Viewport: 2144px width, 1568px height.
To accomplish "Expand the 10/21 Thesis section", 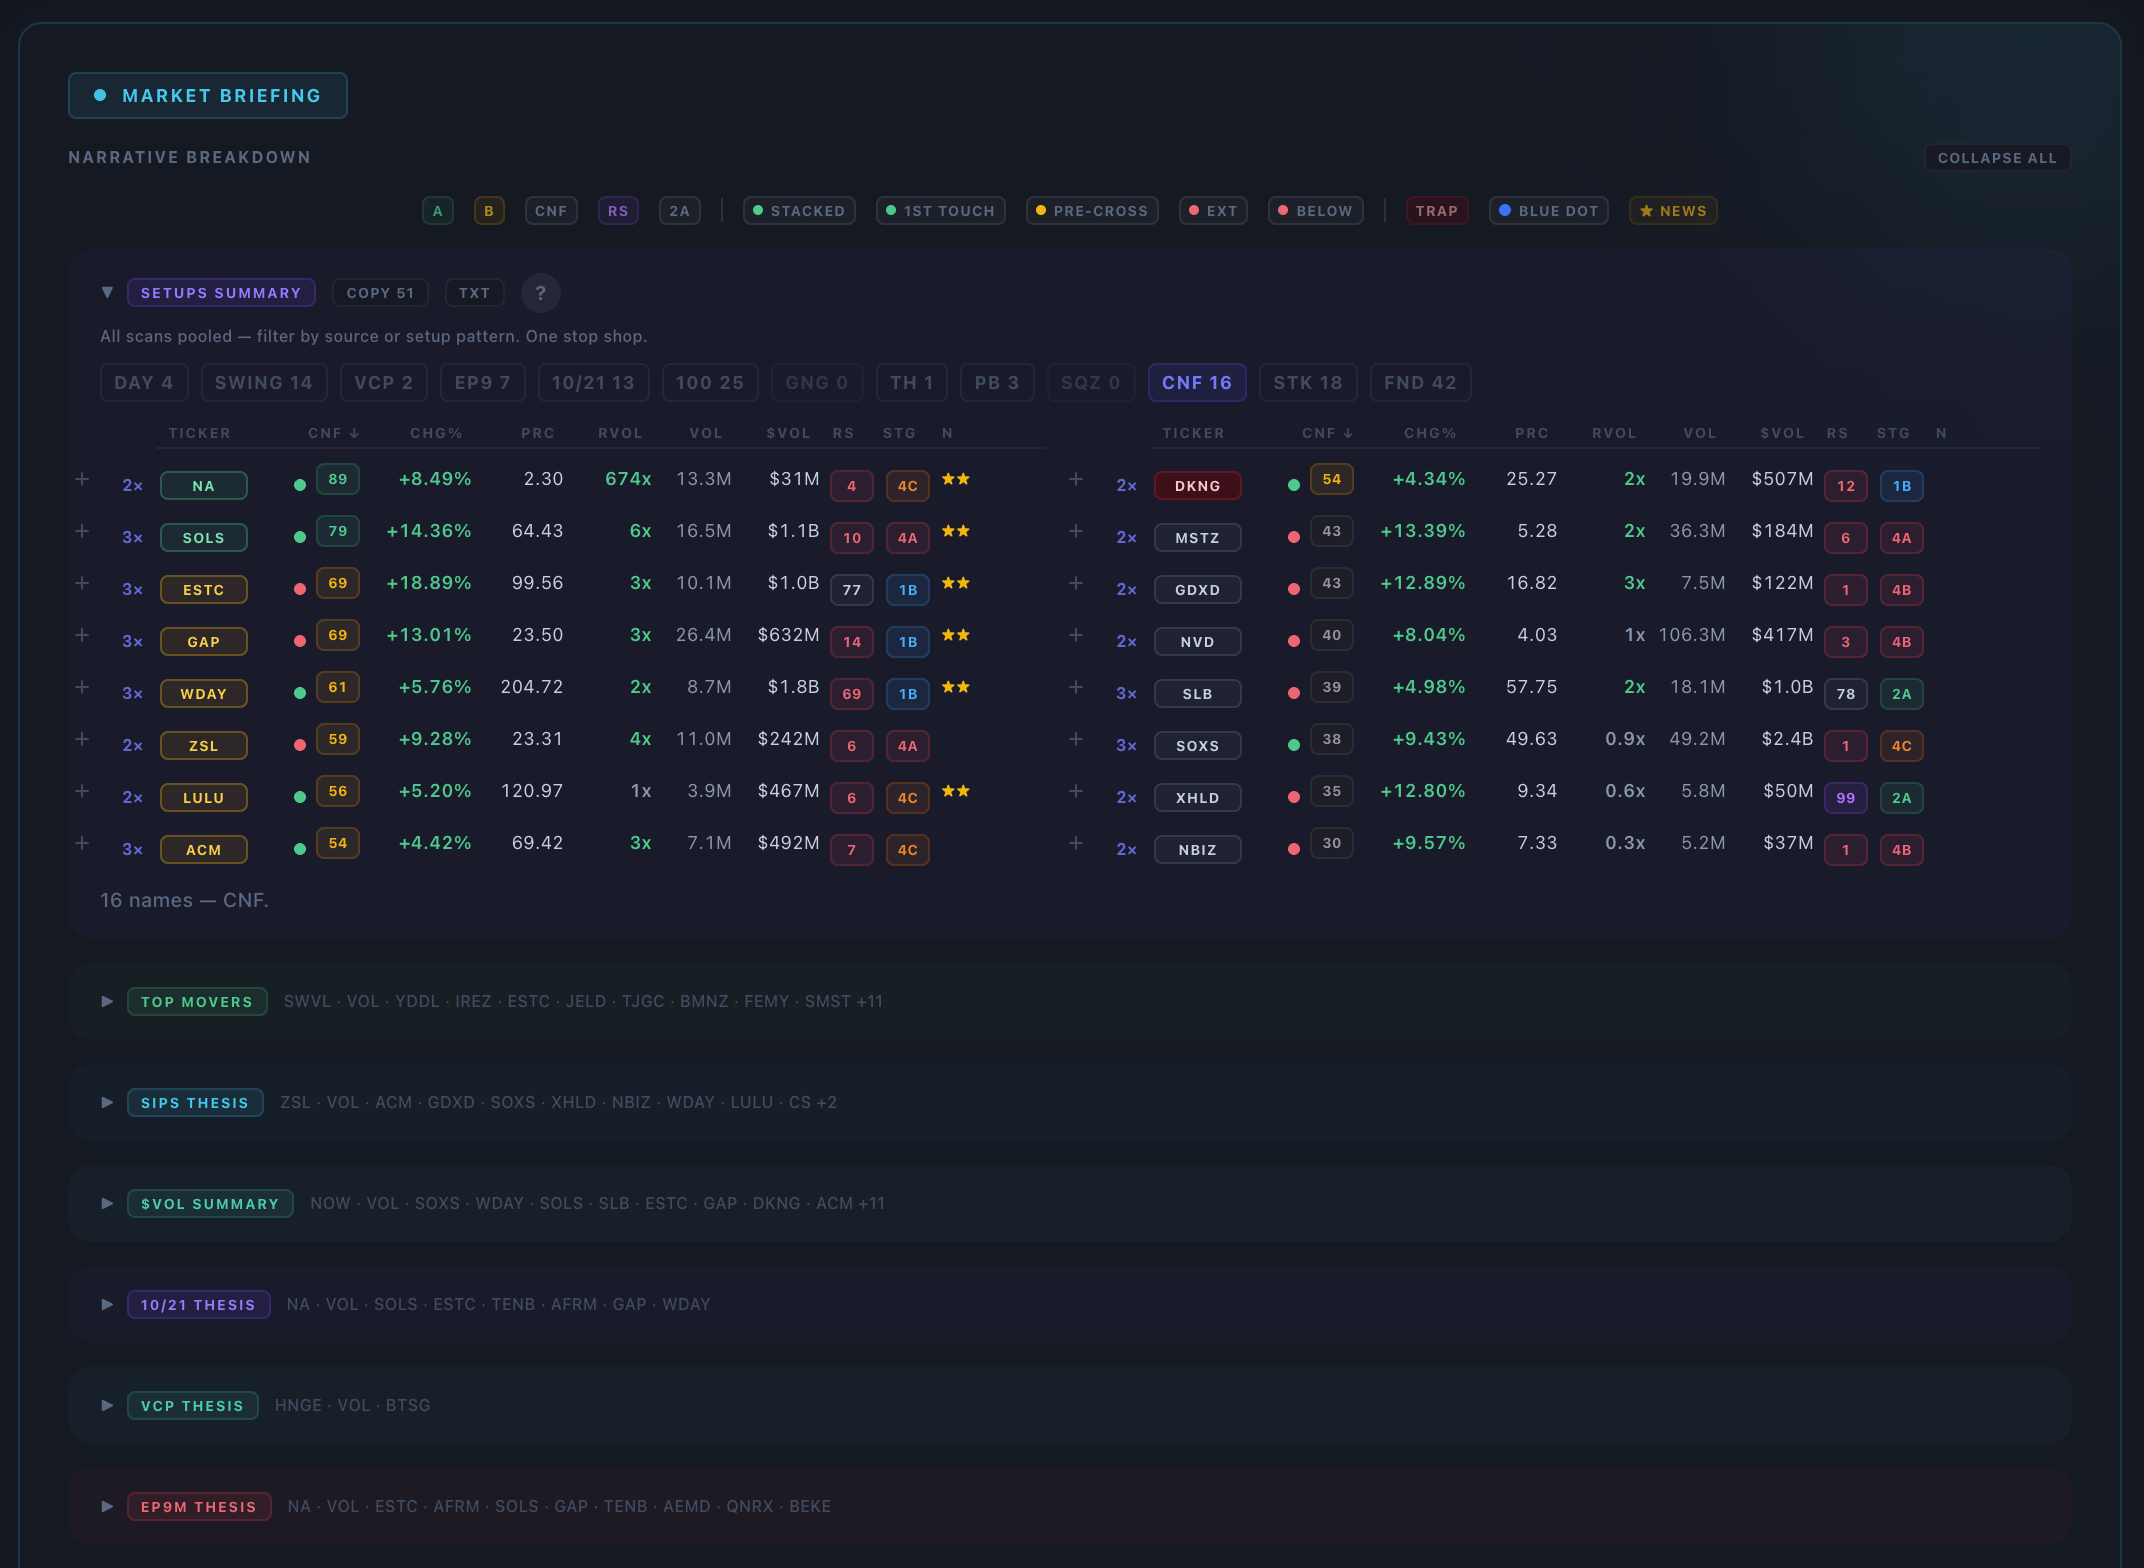I will click(x=107, y=1304).
